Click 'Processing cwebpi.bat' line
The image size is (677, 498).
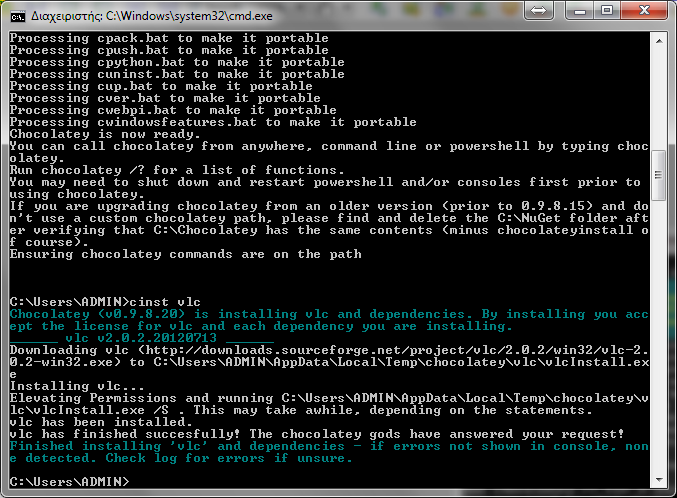pos(173,110)
